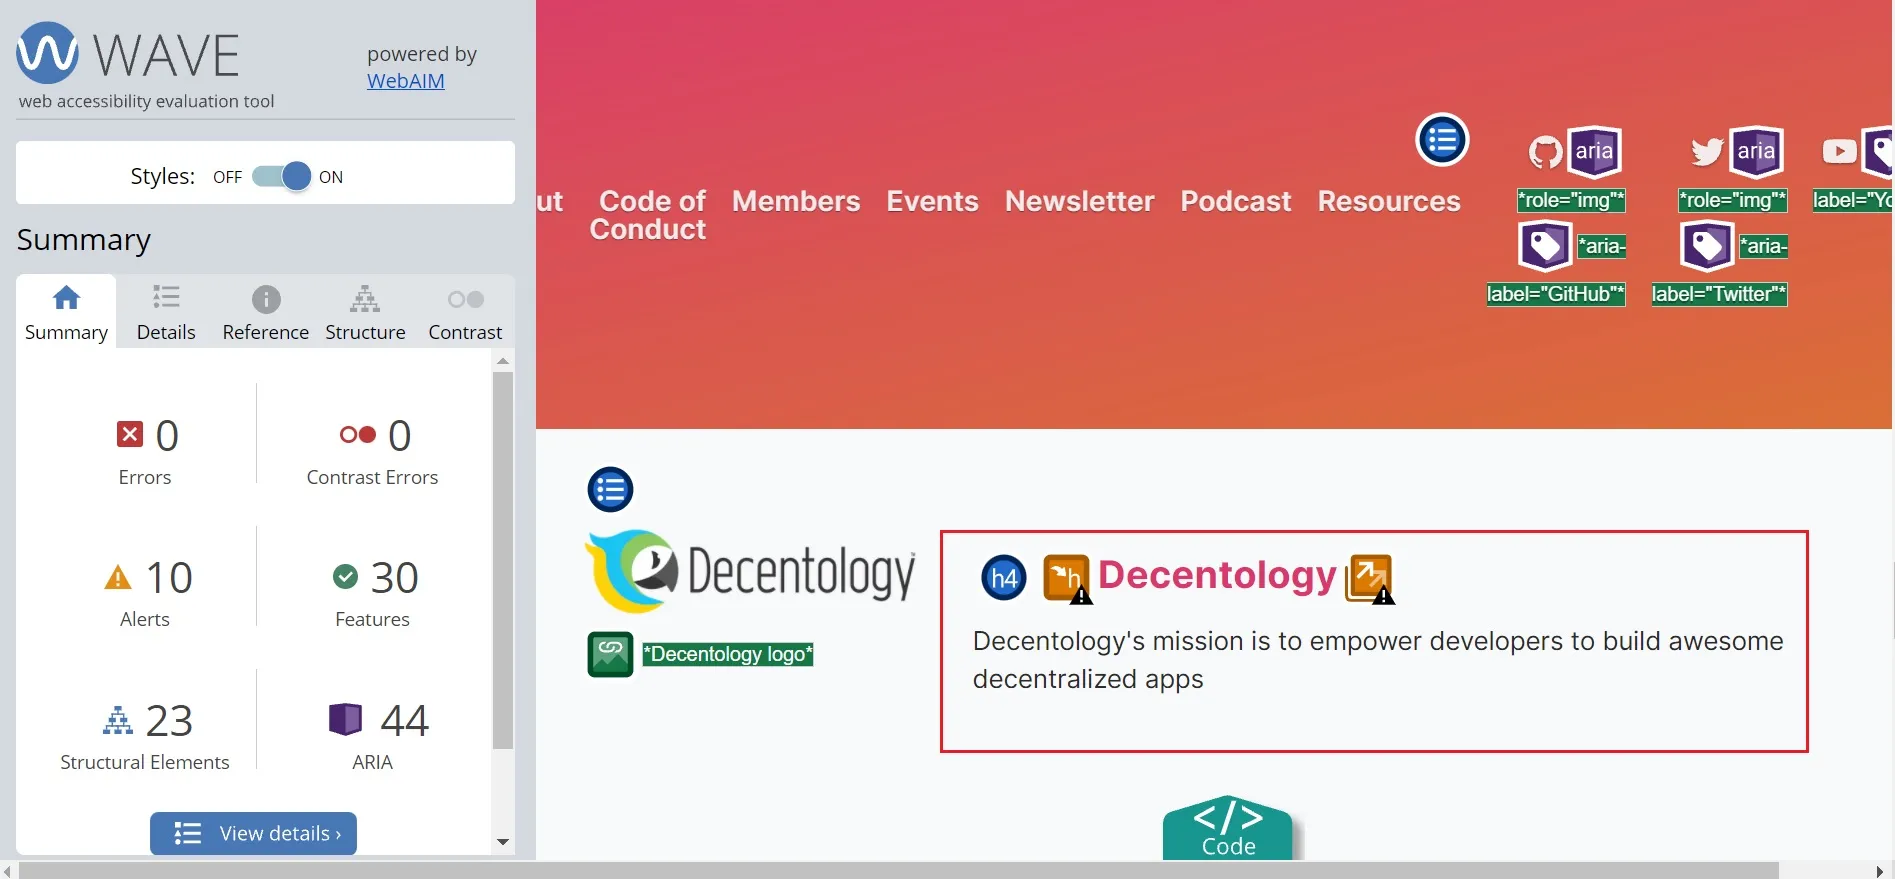The height and width of the screenshot is (879, 1895).
Task: Click the Decentology mission description text
Action: tap(1378, 660)
